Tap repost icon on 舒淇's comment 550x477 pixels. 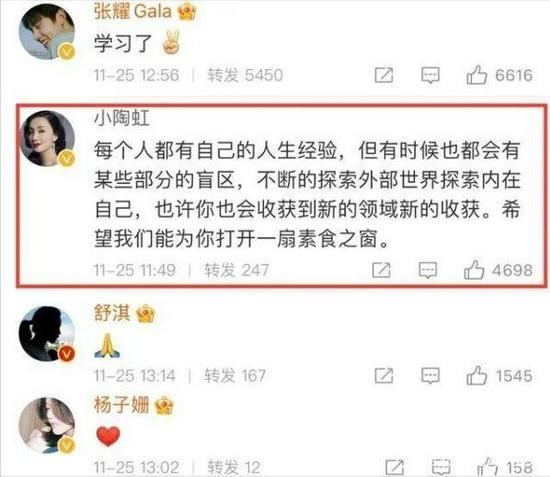pos(384,376)
